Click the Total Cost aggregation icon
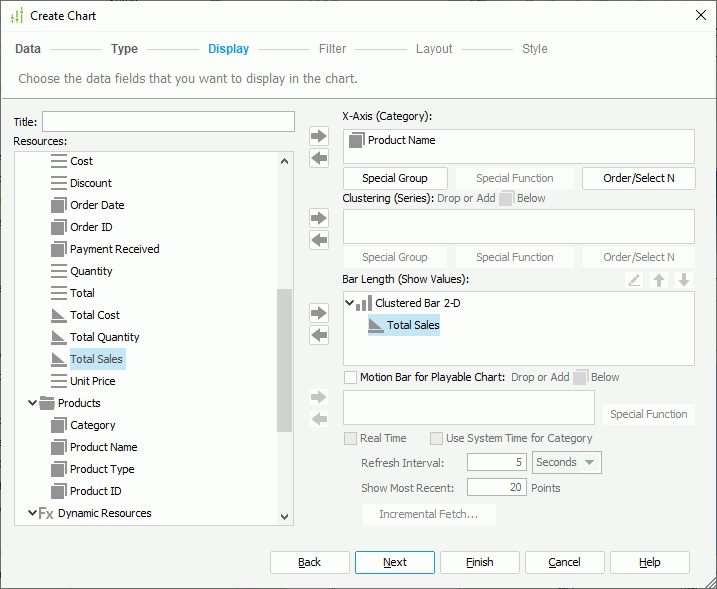The width and height of the screenshot is (717, 589). [59, 315]
